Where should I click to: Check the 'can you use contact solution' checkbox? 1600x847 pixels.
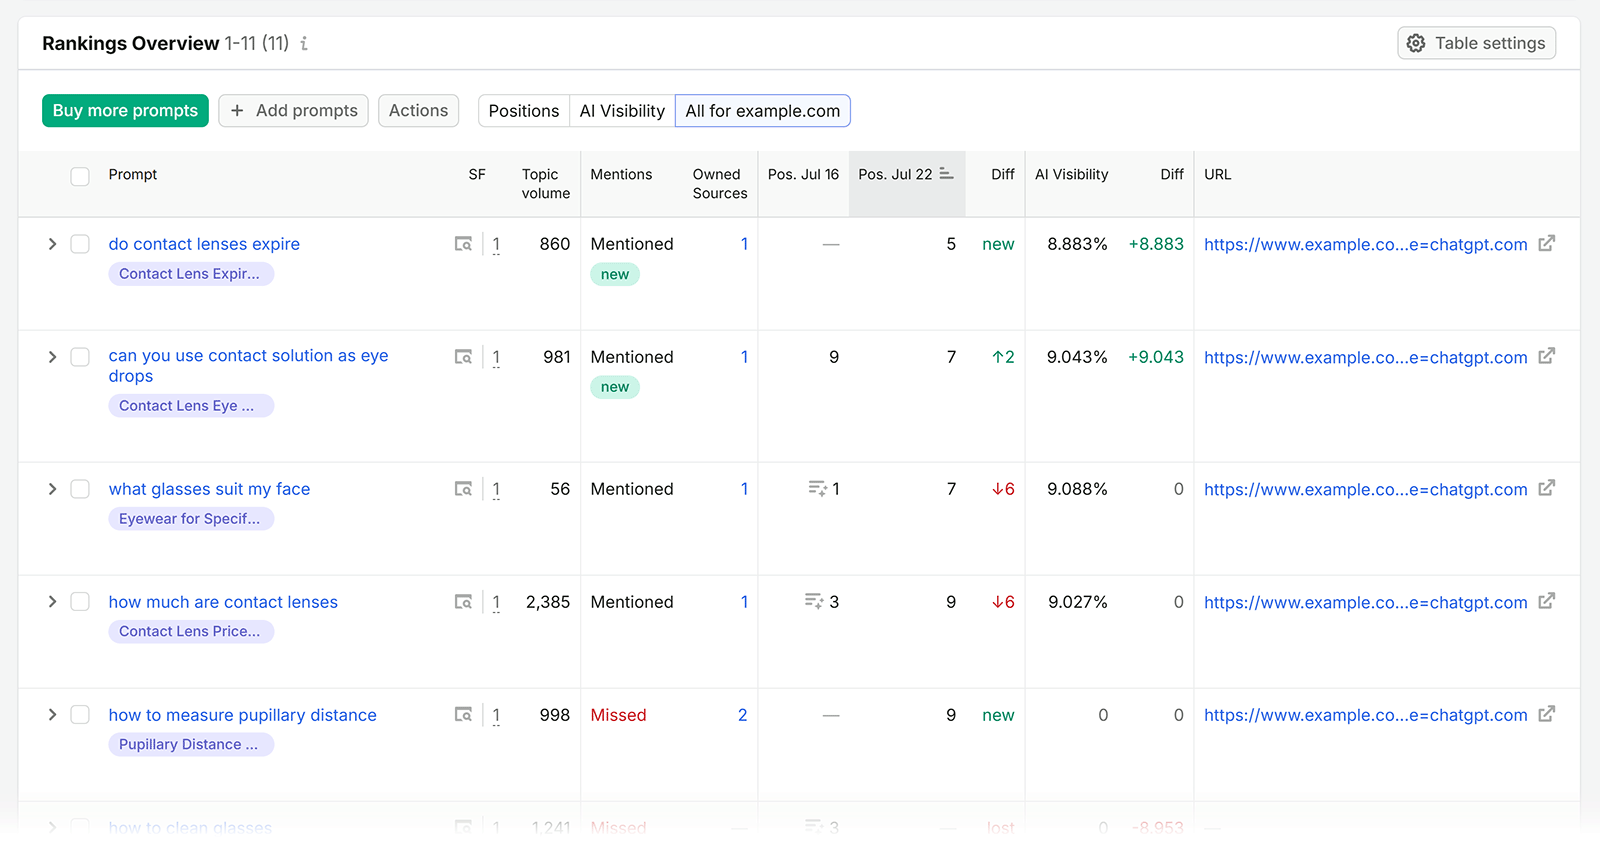(x=80, y=357)
